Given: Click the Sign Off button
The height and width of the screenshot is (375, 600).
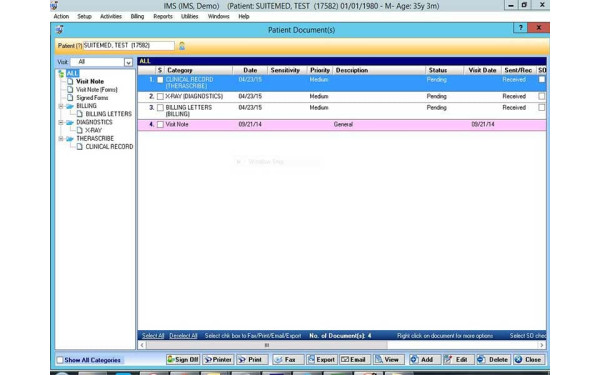Looking at the screenshot, I should coord(183,360).
